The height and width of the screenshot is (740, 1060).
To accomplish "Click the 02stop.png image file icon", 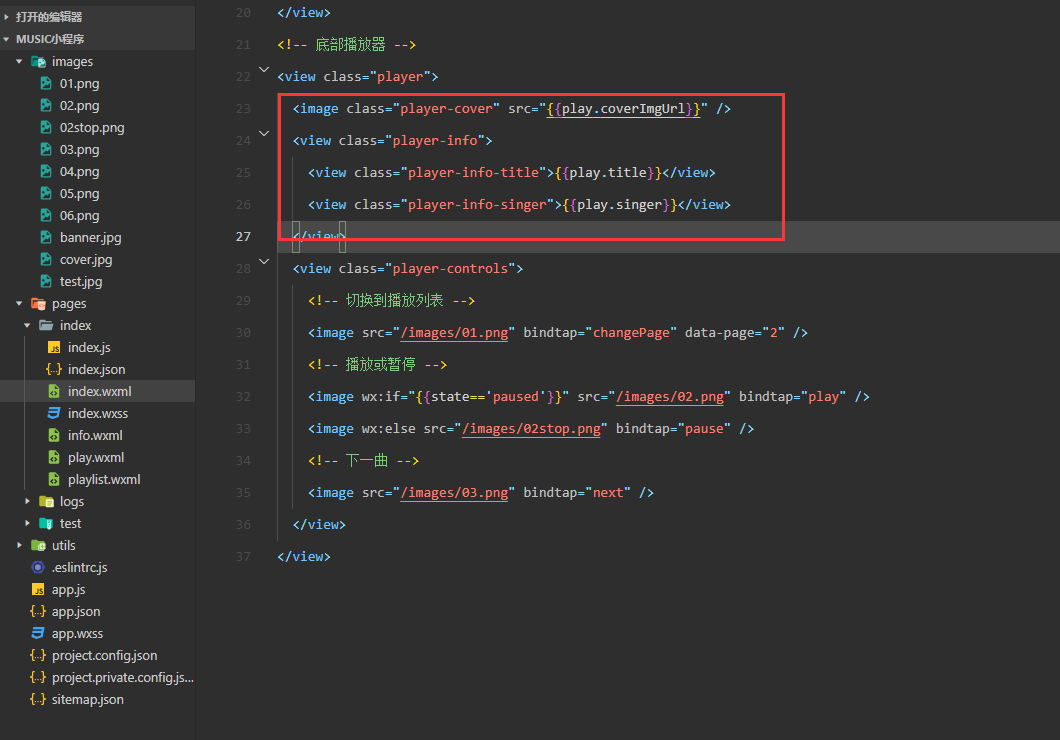I will 46,128.
